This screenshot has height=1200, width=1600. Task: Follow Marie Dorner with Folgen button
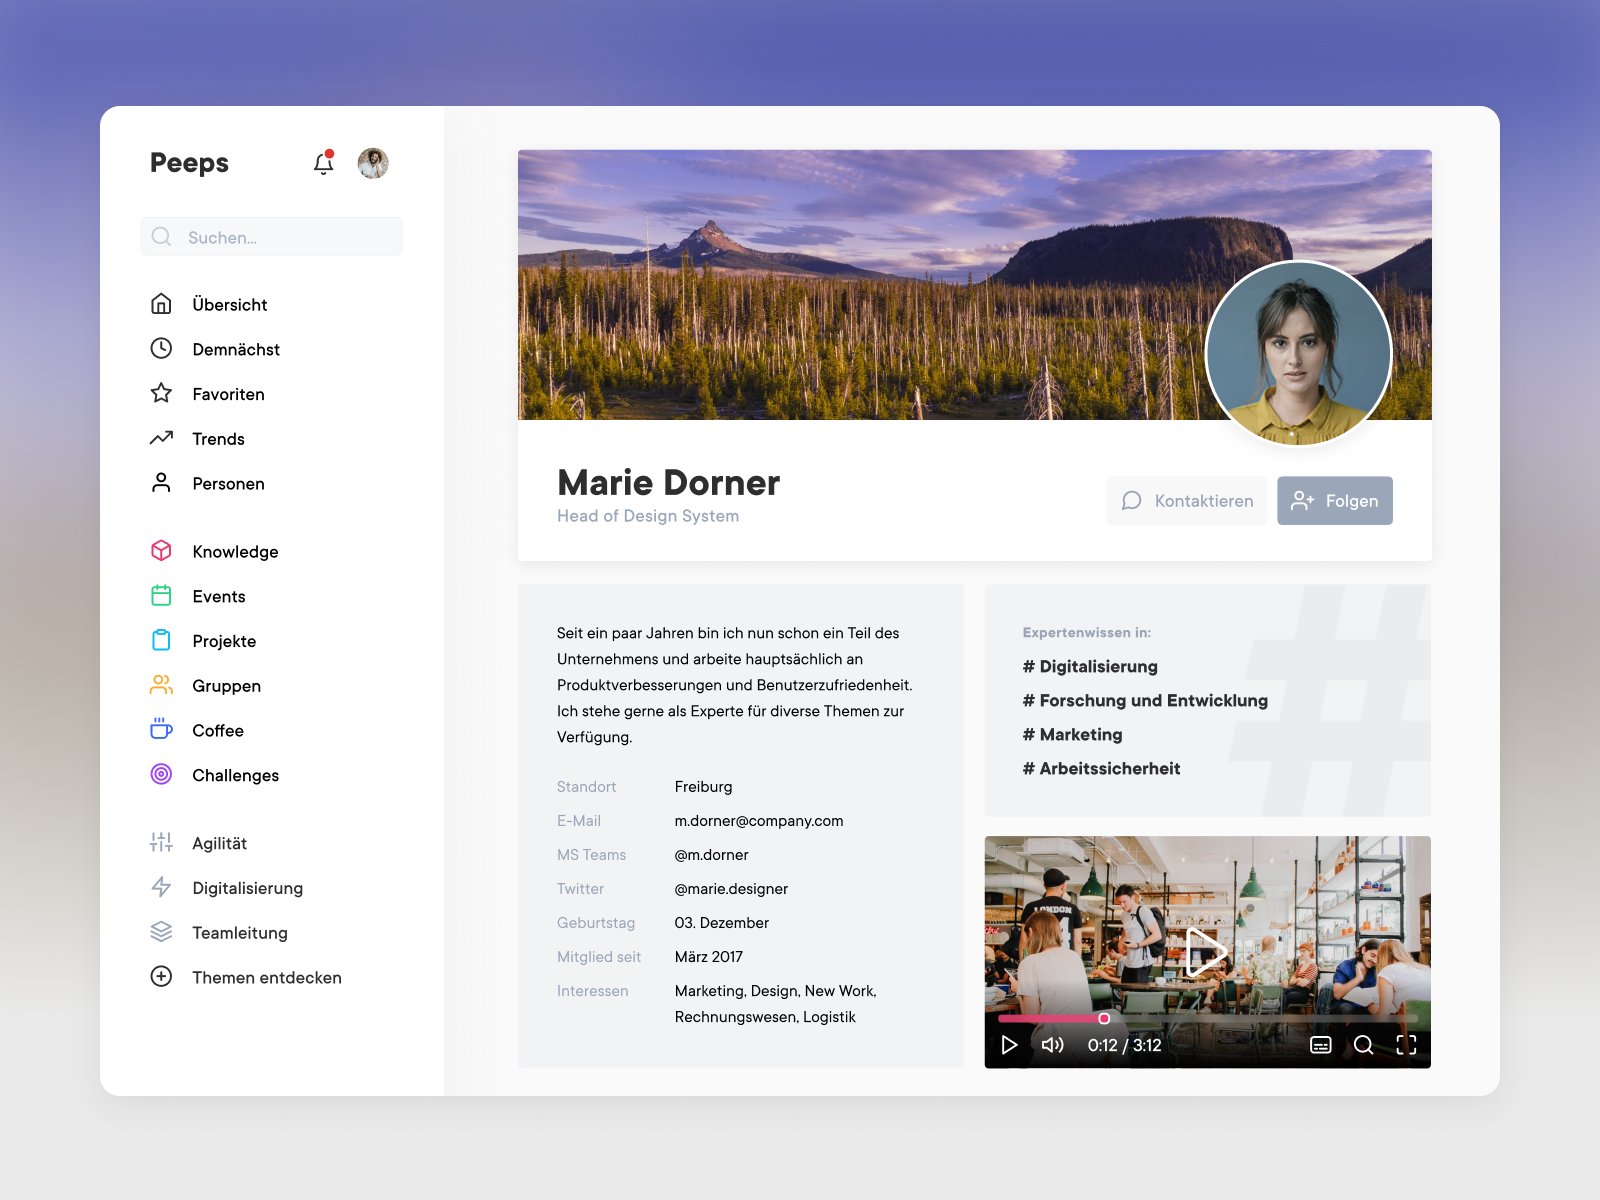1334,501
